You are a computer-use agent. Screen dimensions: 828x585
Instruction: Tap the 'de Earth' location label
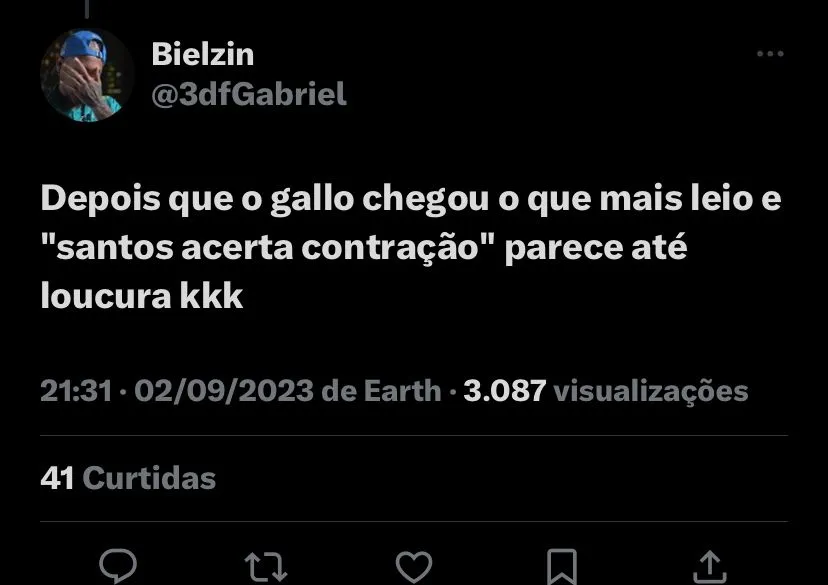pos(381,391)
